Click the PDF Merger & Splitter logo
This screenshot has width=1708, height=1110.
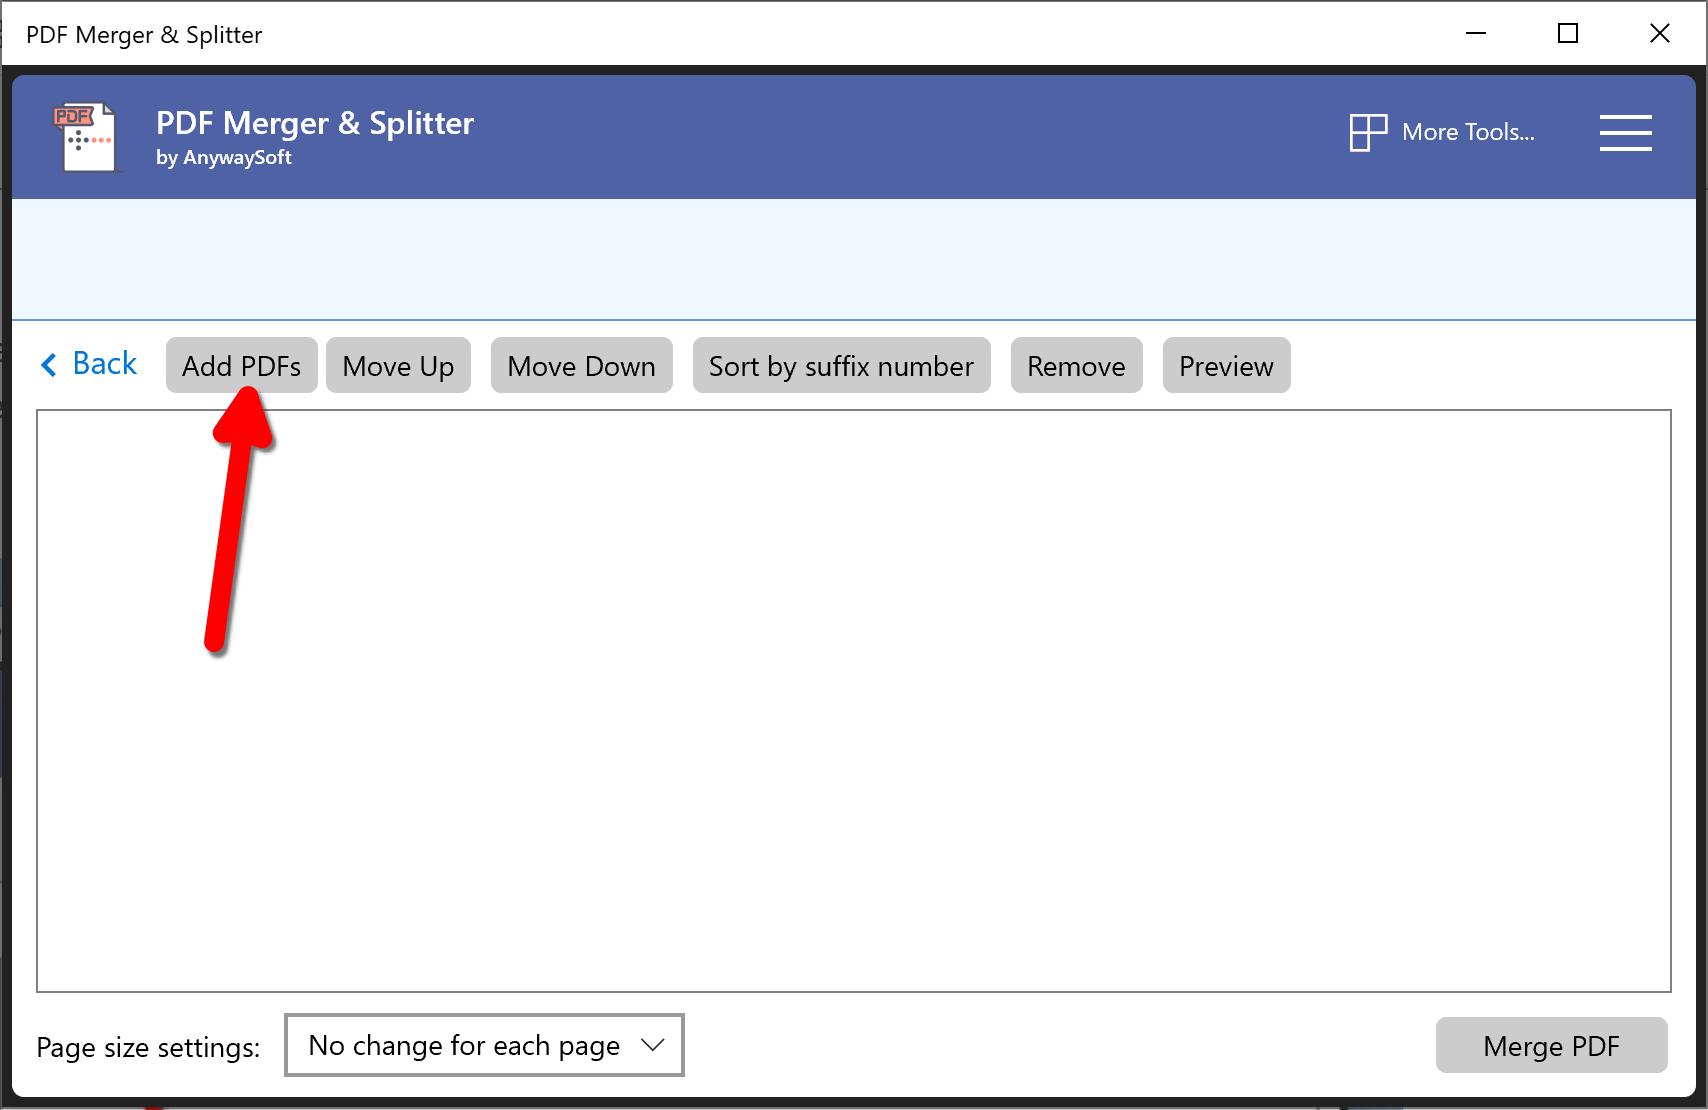[86, 137]
